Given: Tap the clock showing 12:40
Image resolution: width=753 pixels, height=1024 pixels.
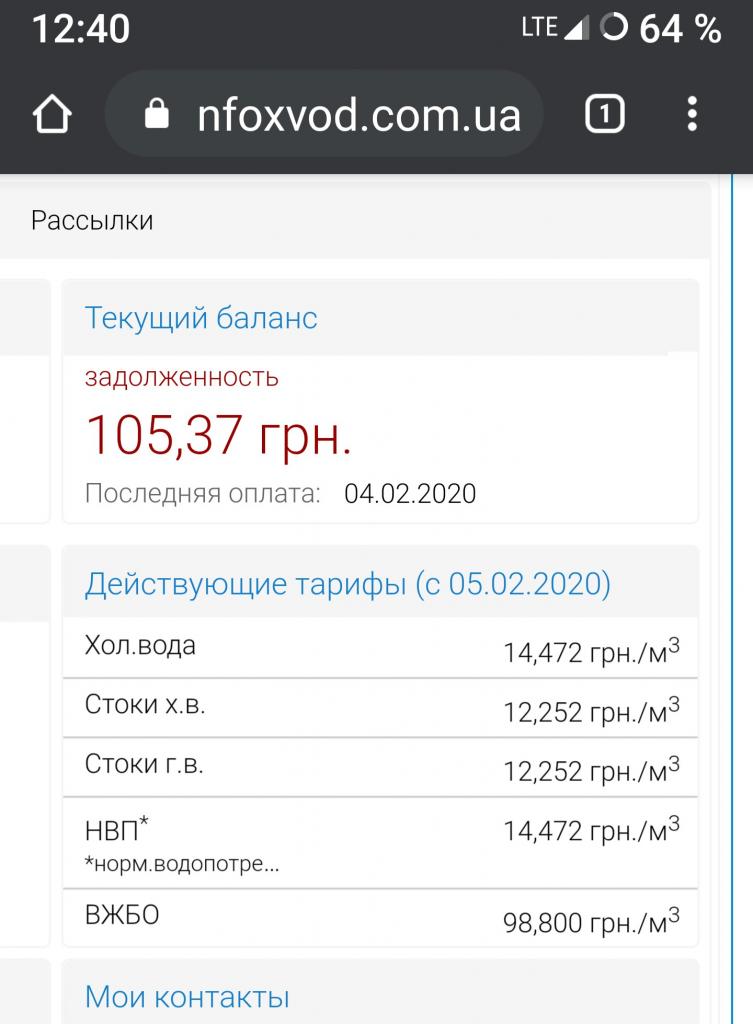Looking at the screenshot, I should point(81,29).
